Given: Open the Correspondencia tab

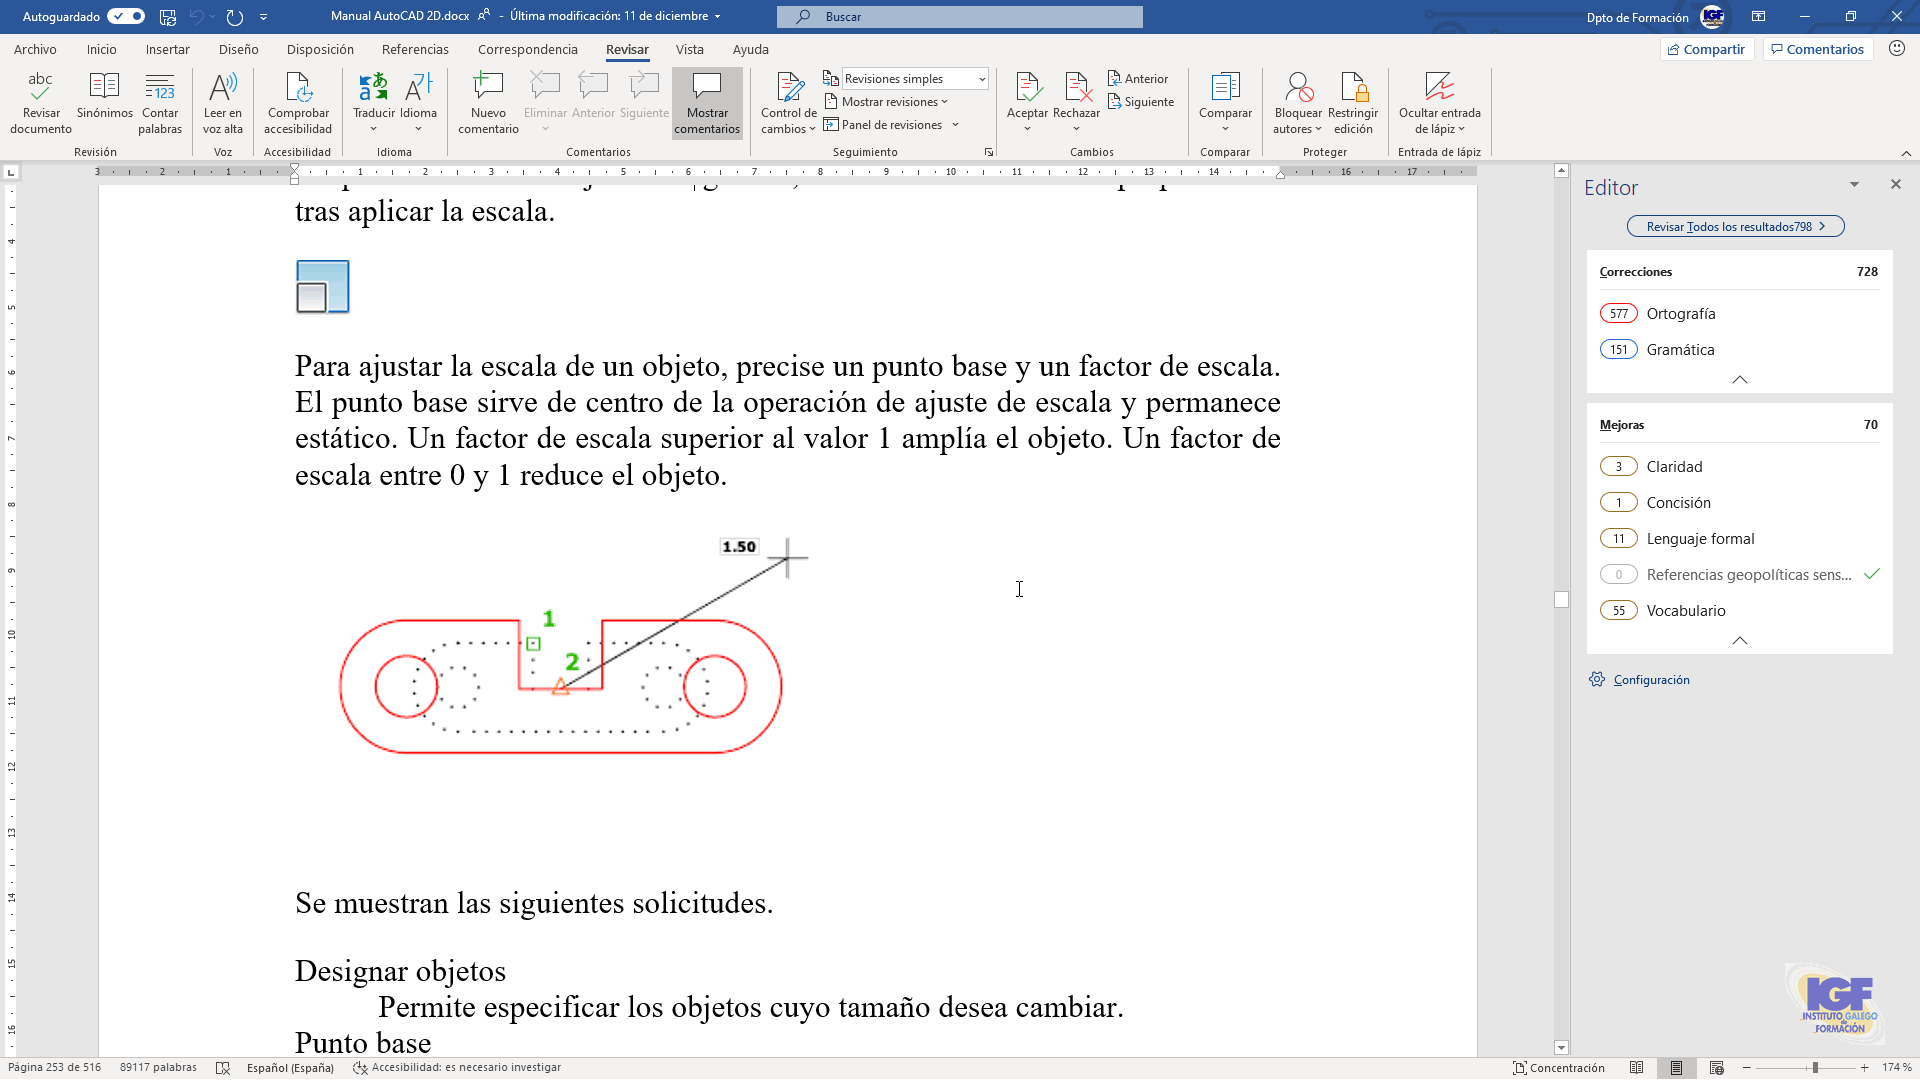Looking at the screenshot, I should click(x=527, y=49).
